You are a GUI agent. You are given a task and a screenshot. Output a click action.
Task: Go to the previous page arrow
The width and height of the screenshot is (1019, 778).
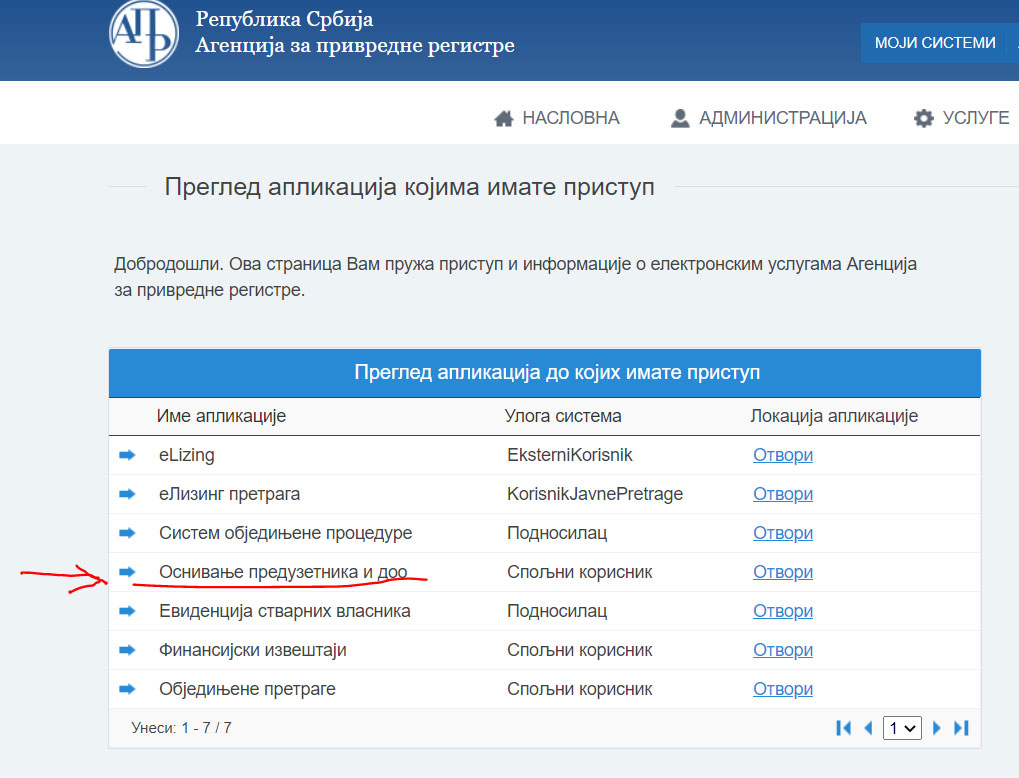868,728
